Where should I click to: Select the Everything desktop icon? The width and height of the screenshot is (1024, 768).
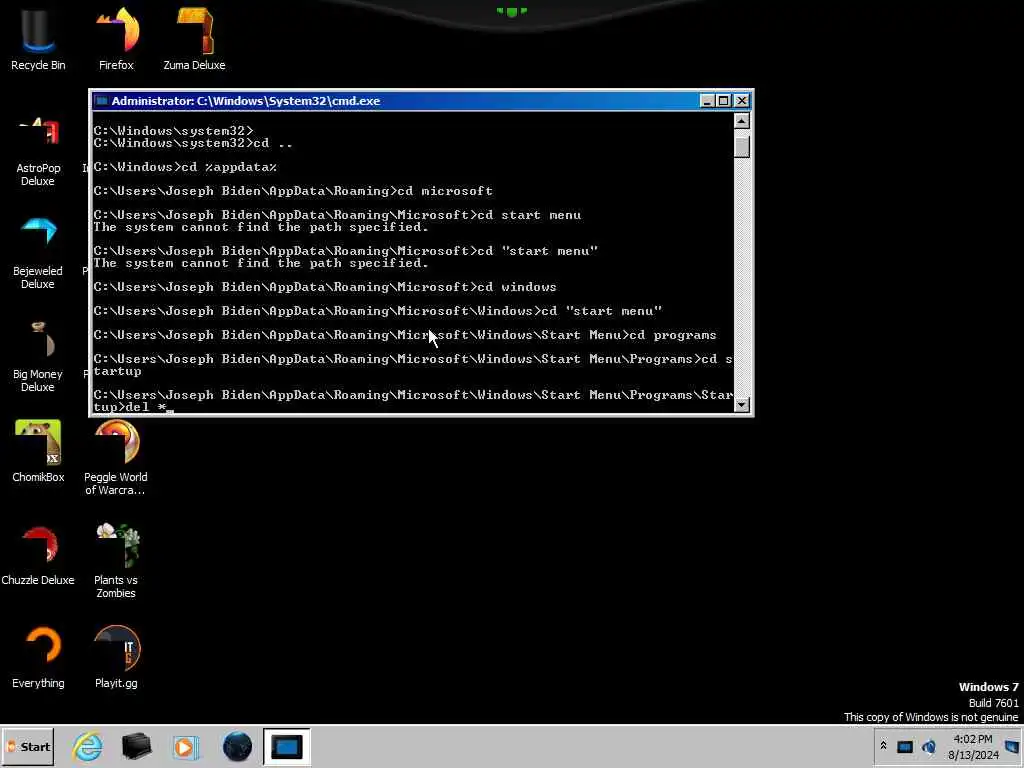[x=38, y=657]
